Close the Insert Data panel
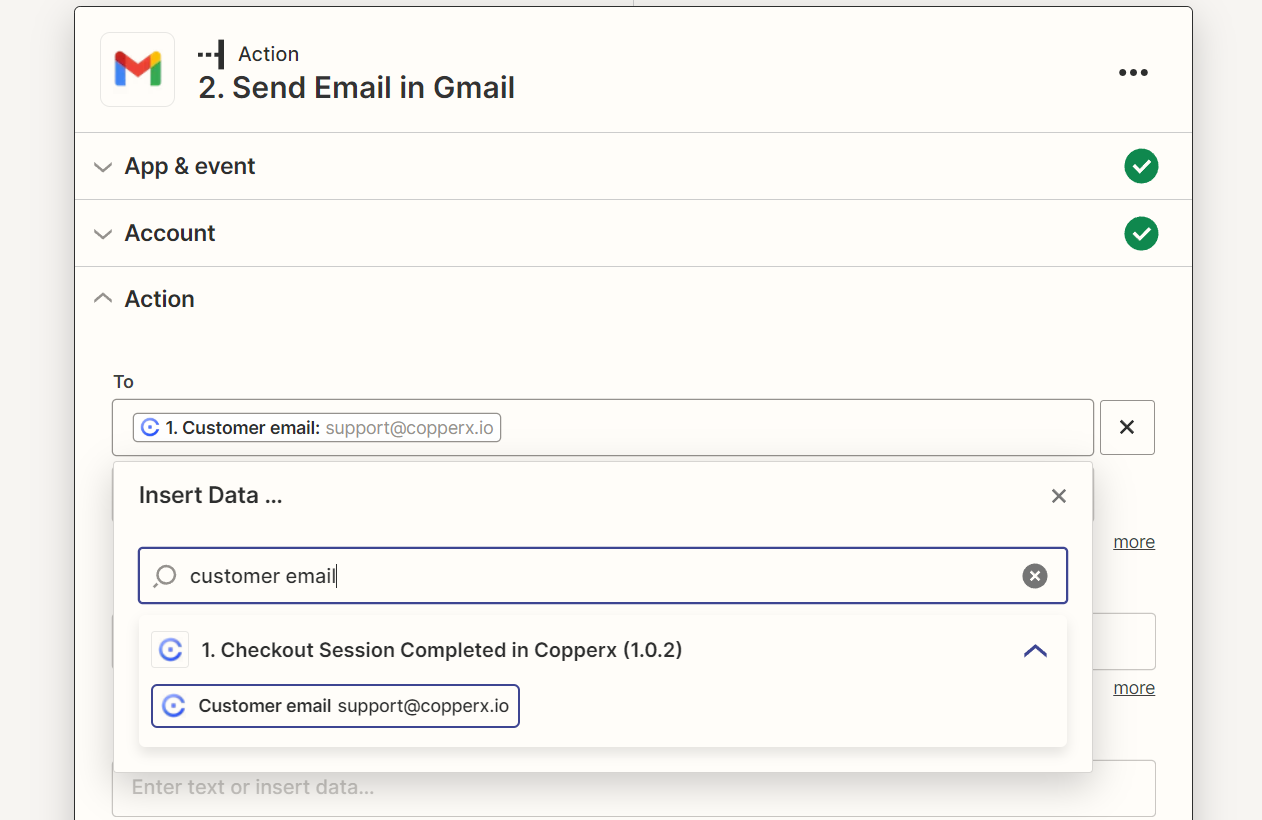Viewport: 1262px width, 820px height. click(1059, 496)
